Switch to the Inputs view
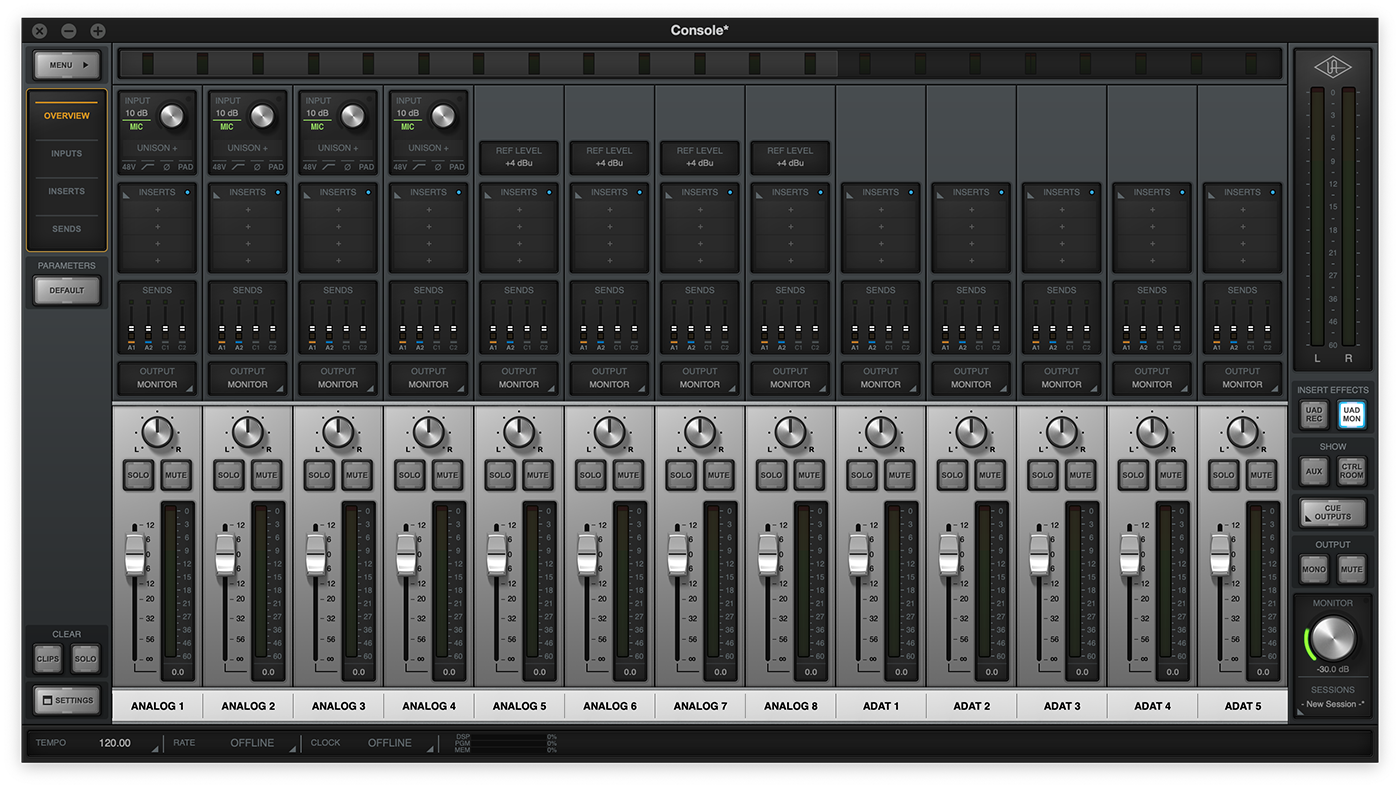This screenshot has width=1400, height=788. click(67, 154)
